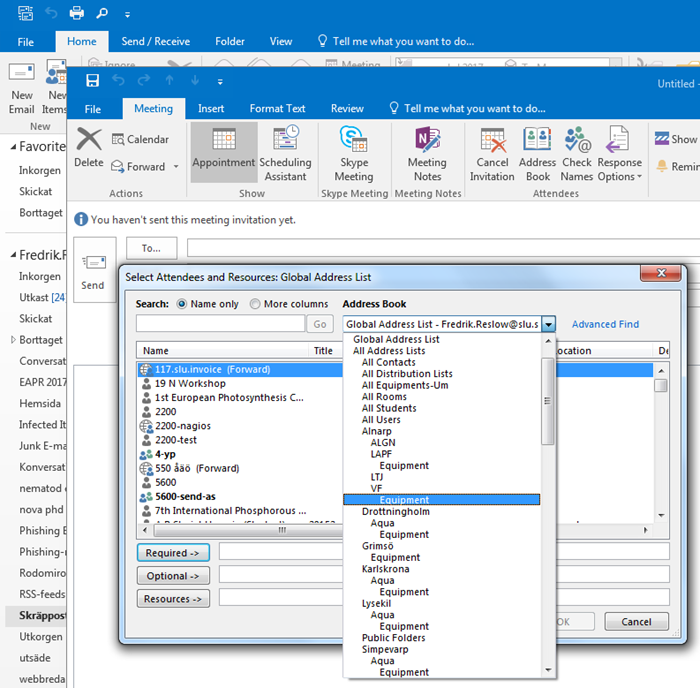Click the Undo arrow in meeting window toolbar
700x688 pixels.
click(x=118, y=80)
